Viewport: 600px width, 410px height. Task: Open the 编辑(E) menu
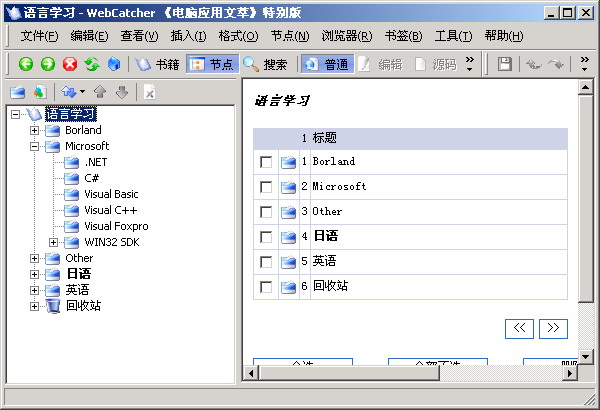click(x=90, y=36)
